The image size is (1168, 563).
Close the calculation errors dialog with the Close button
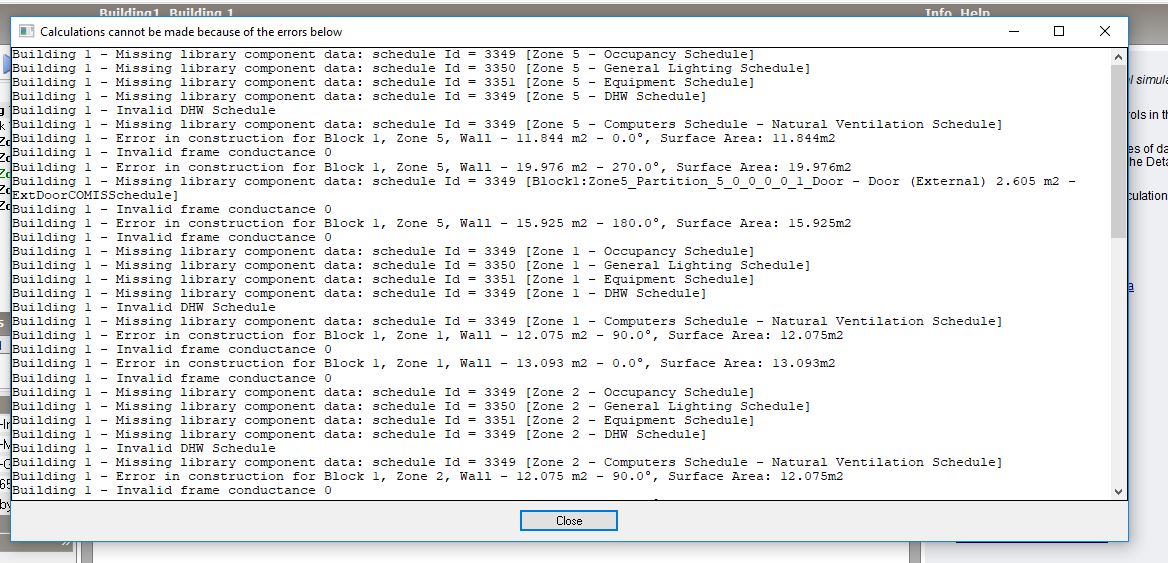pyautogui.click(x=568, y=521)
